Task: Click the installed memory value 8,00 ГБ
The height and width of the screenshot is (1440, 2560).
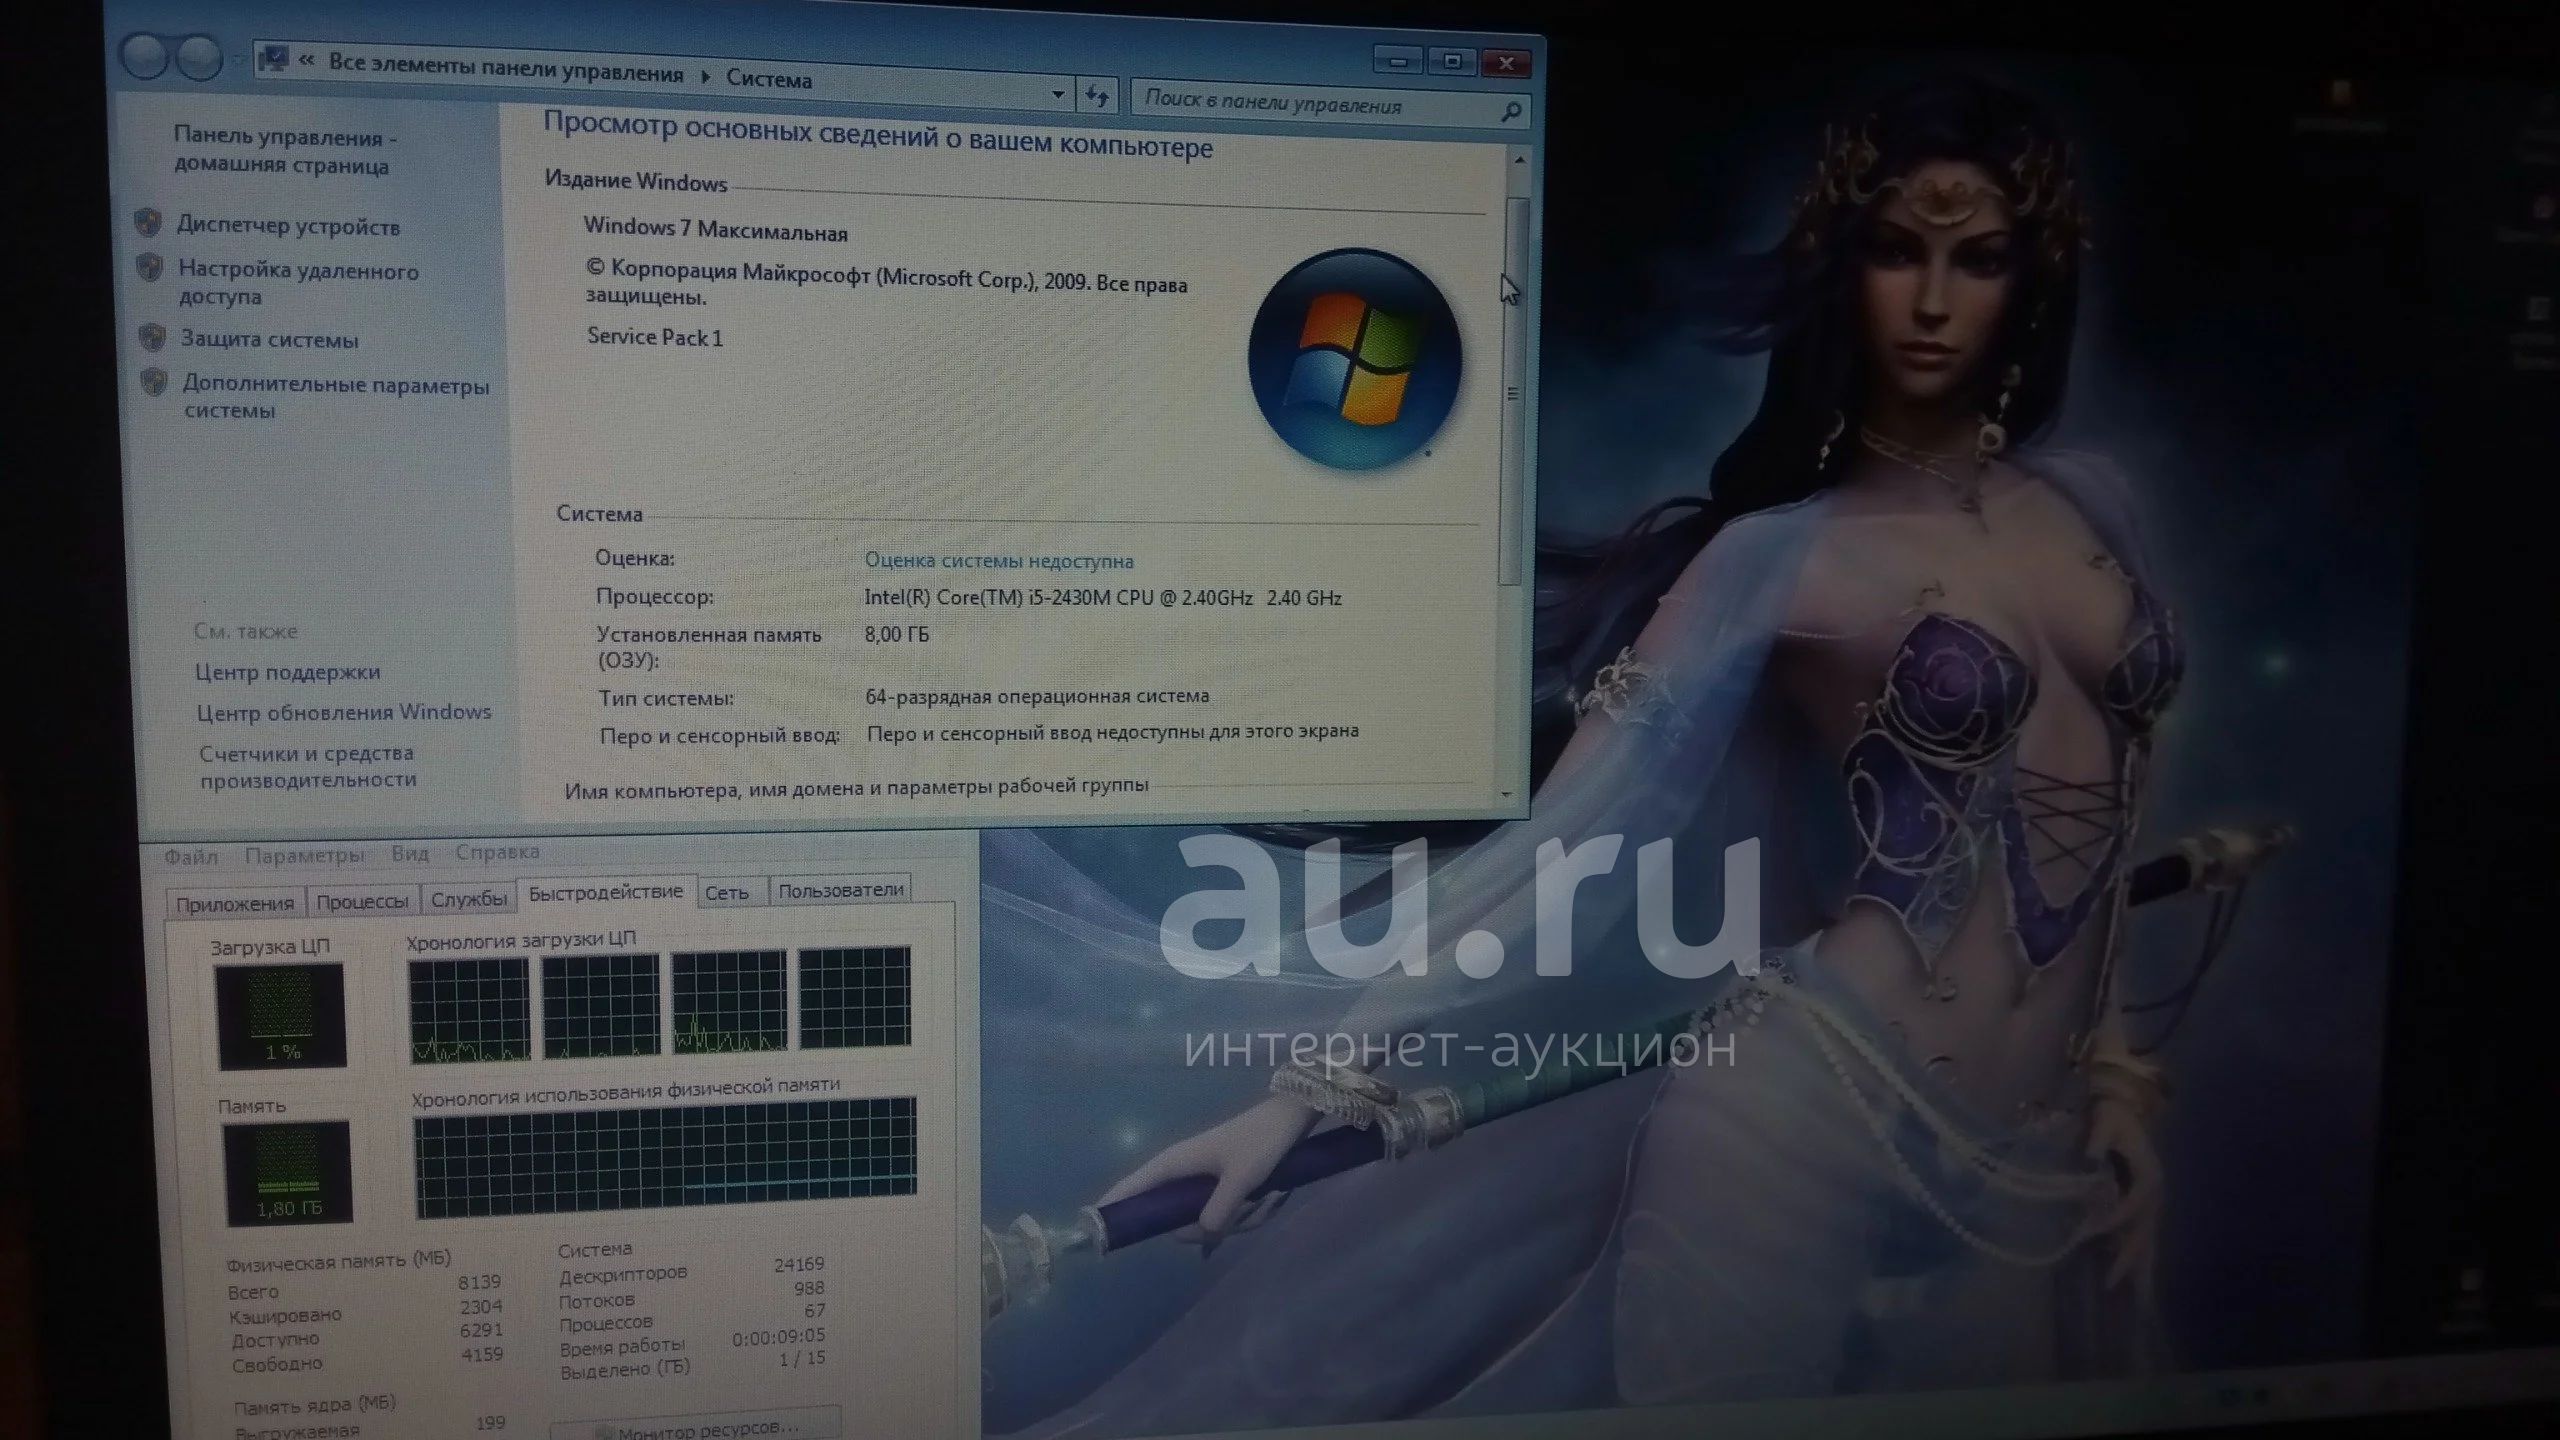Action: (897, 634)
